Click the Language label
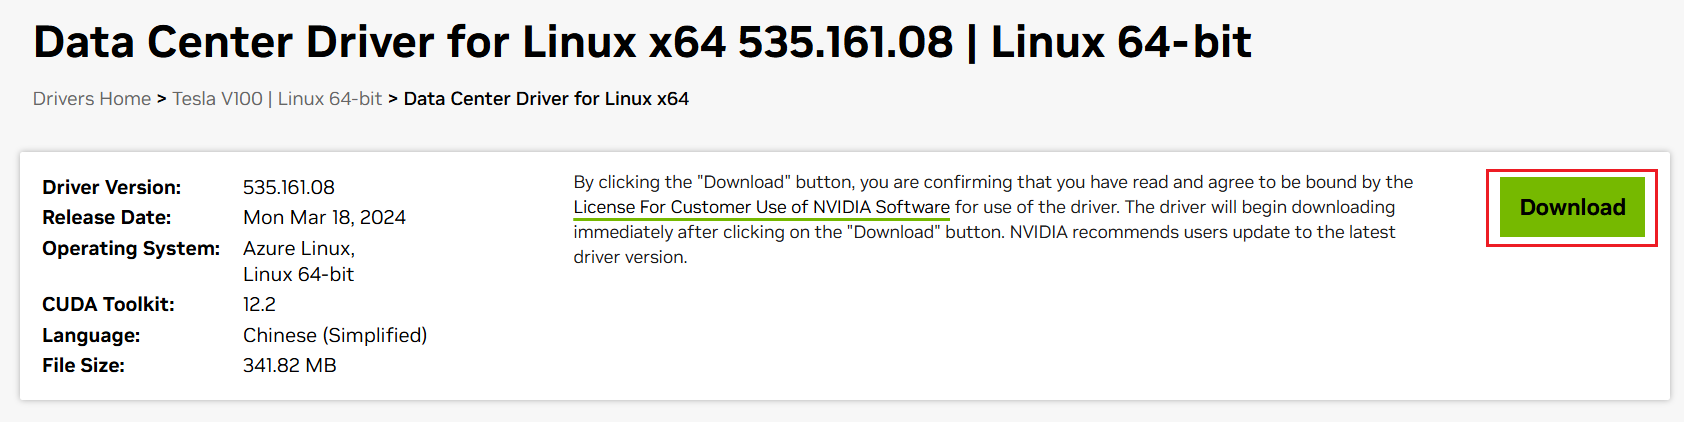This screenshot has height=422, width=1684. coord(91,335)
